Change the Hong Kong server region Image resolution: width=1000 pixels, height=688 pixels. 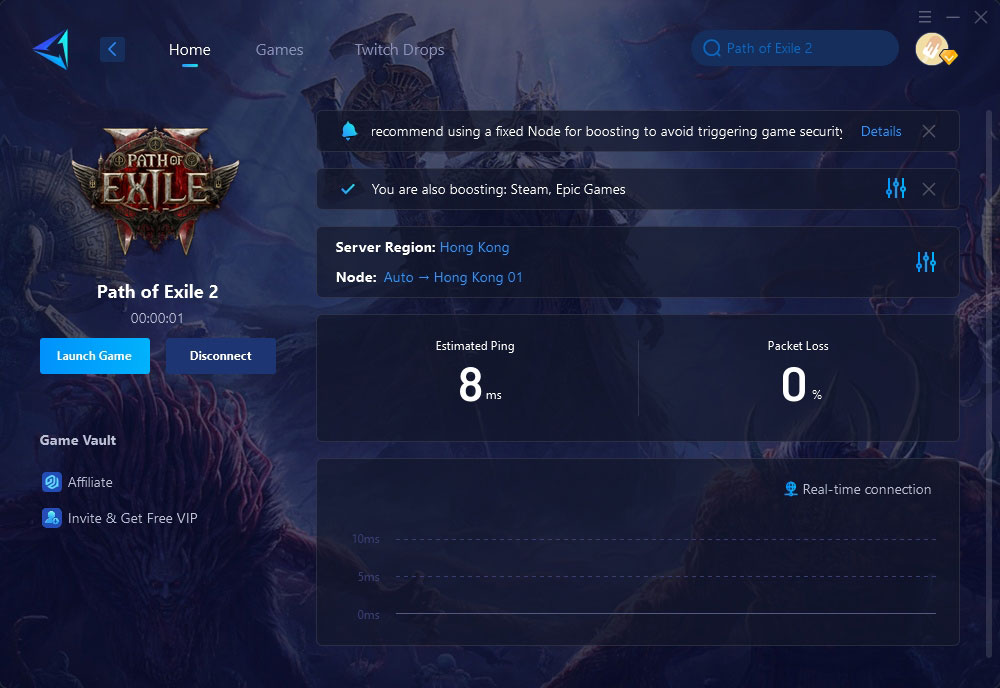tap(474, 247)
